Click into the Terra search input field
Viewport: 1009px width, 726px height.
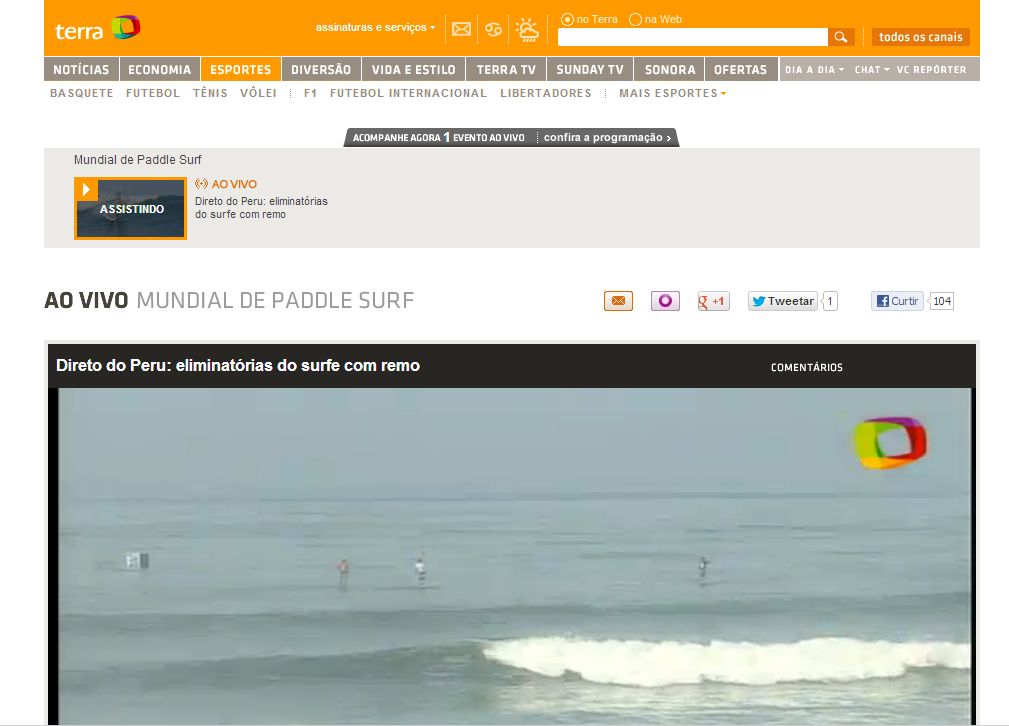pos(692,37)
